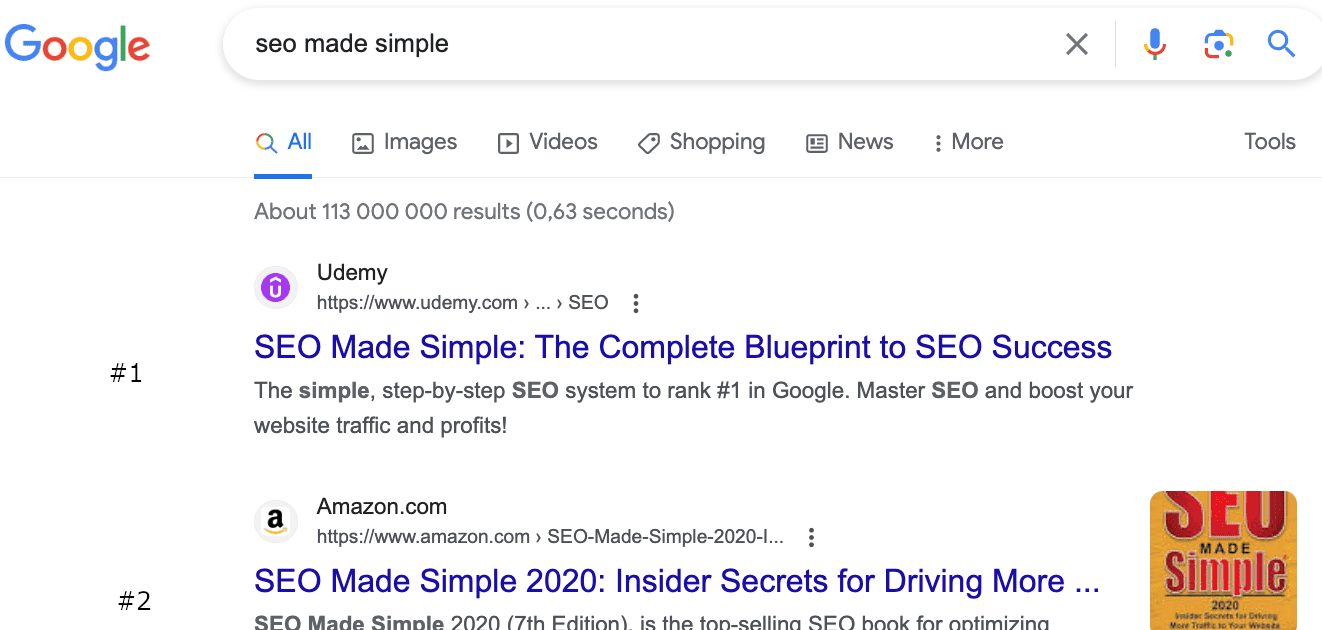Click the SEO Made Simple book cover thumbnail
This screenshot has width=1322, height=630.
coord(1223,560)
